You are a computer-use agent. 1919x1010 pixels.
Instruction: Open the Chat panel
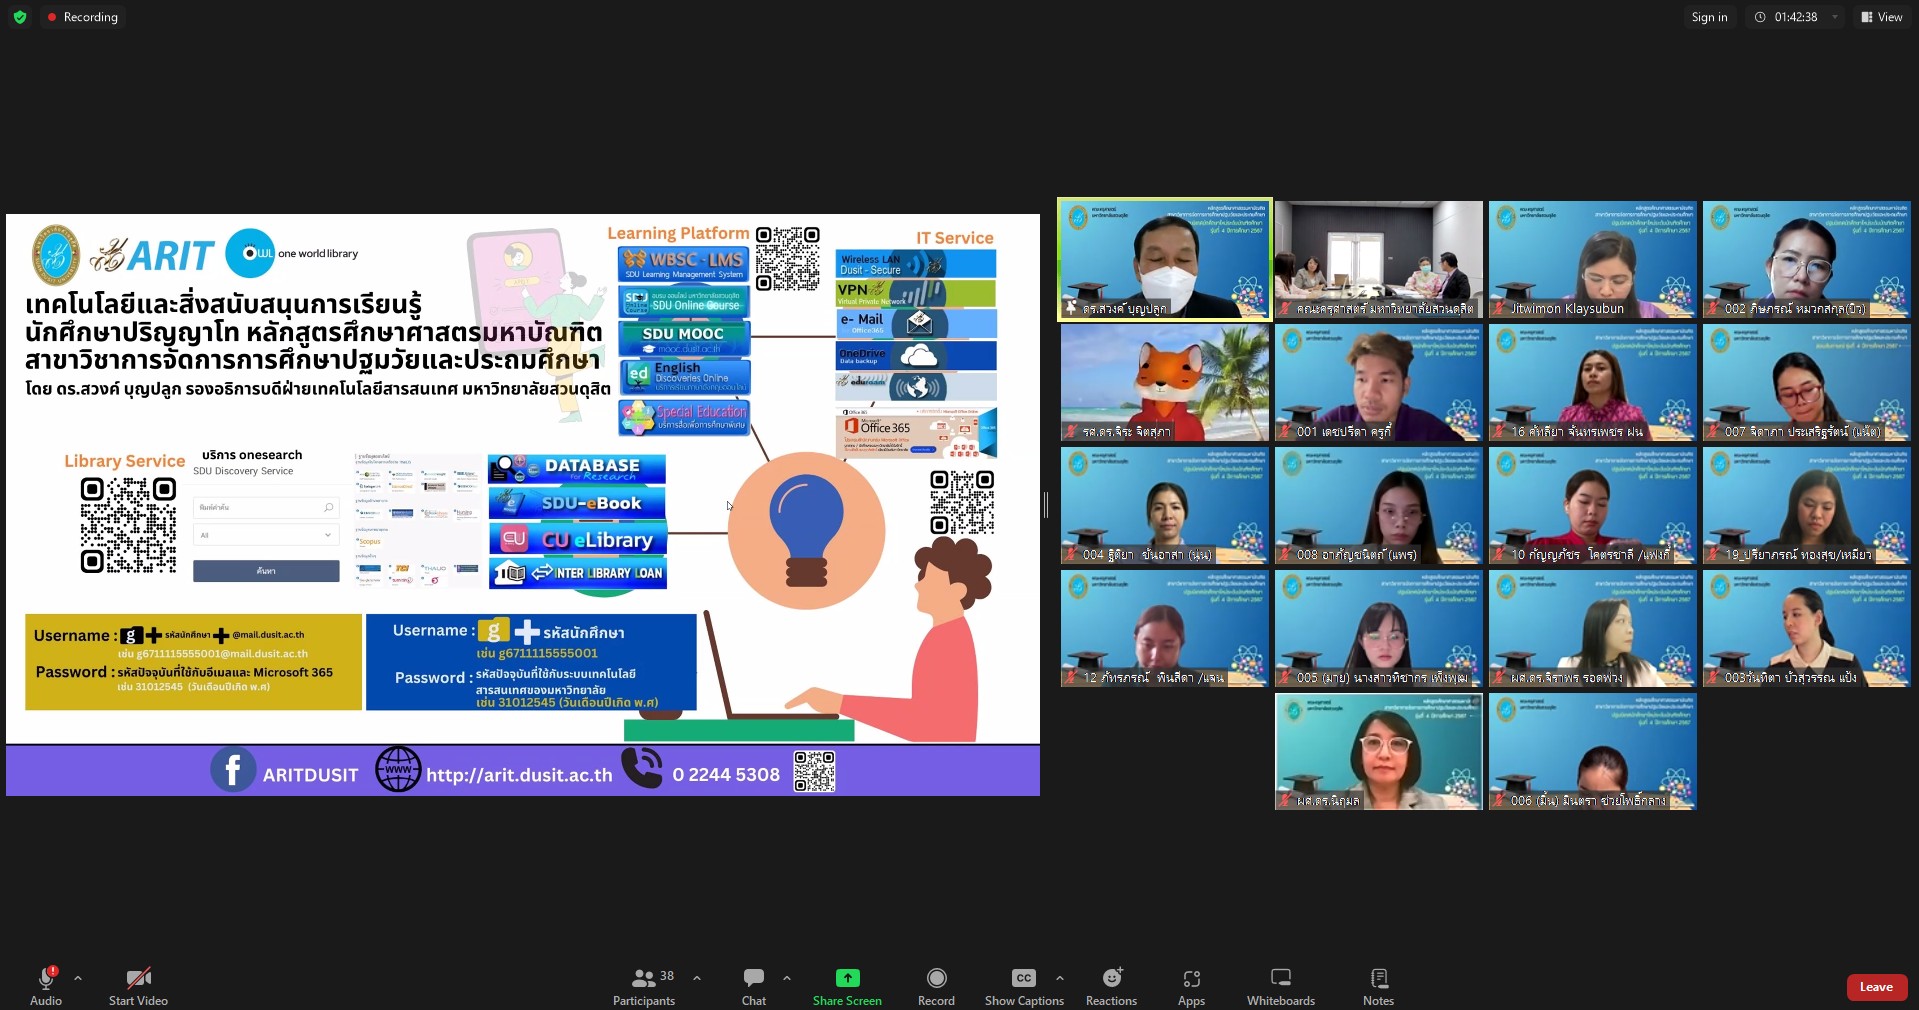click(x=754, y=985)
